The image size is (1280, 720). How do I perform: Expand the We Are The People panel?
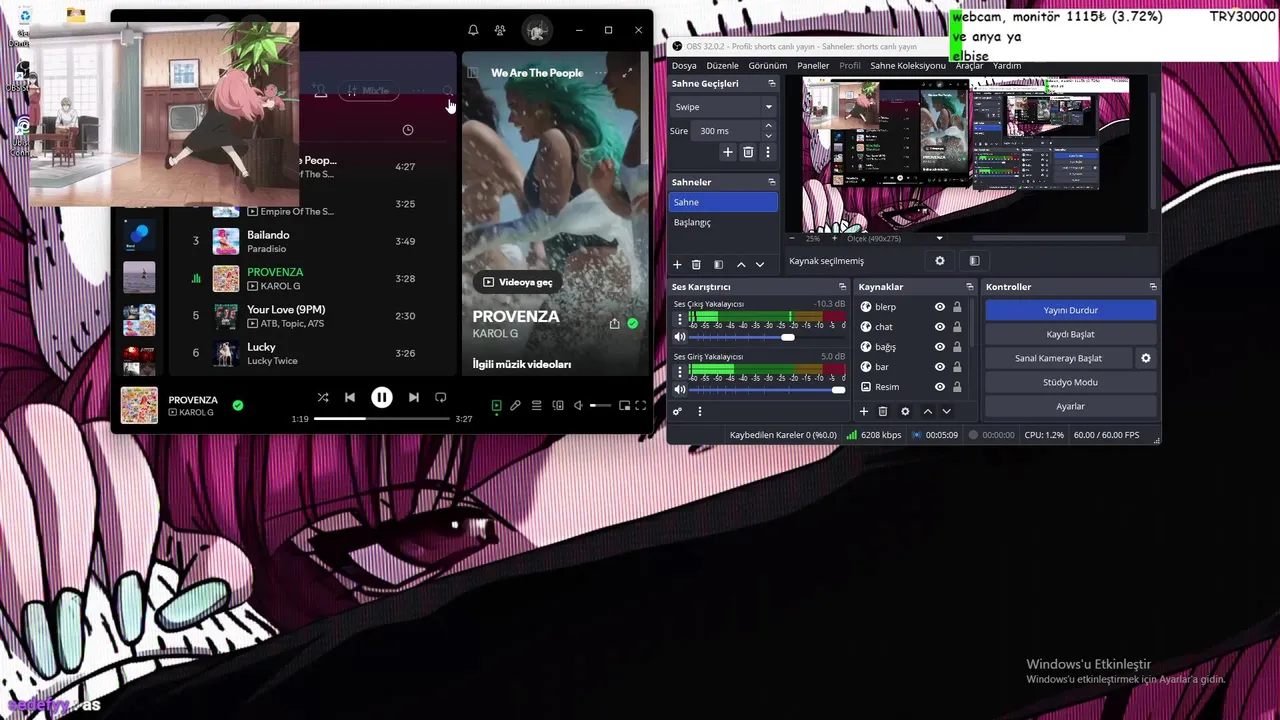(x=627, y=73)
